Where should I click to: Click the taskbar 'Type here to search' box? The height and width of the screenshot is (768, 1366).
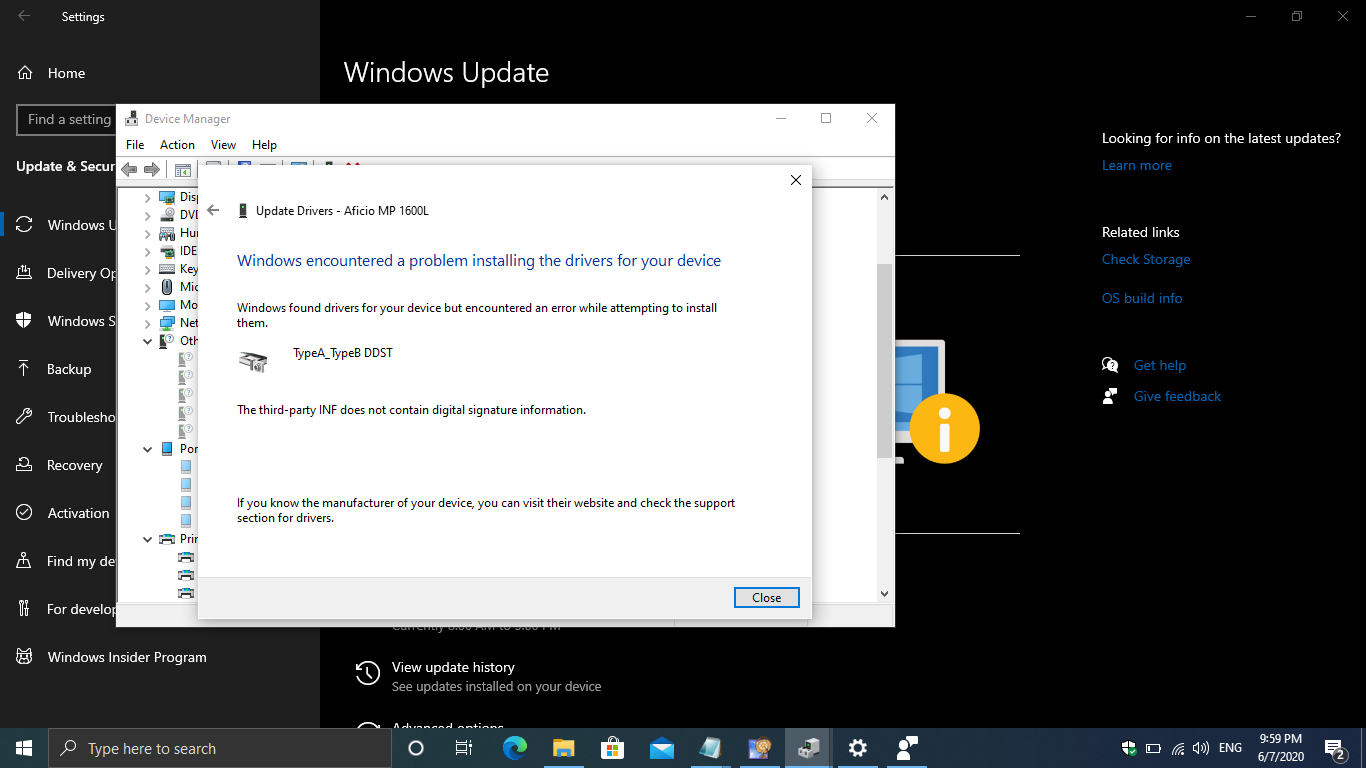[x=220, y=748]
